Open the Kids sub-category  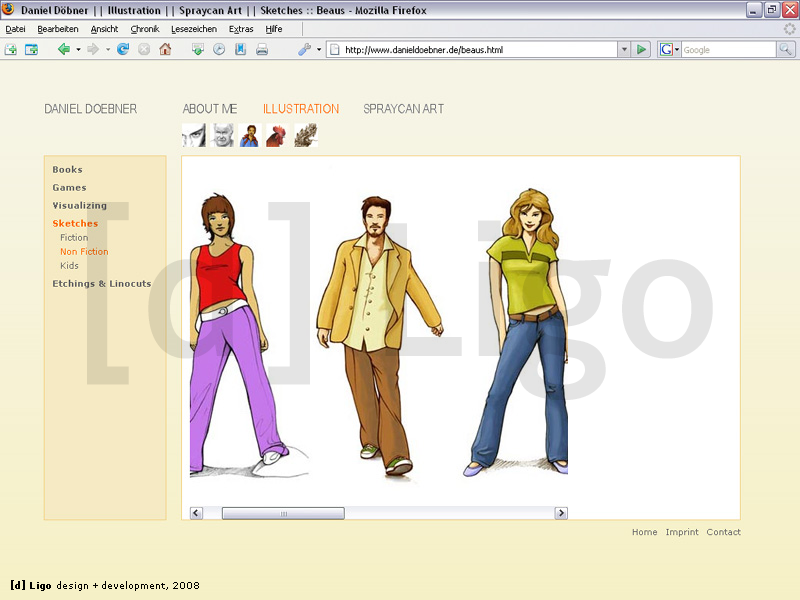point(69,265)
